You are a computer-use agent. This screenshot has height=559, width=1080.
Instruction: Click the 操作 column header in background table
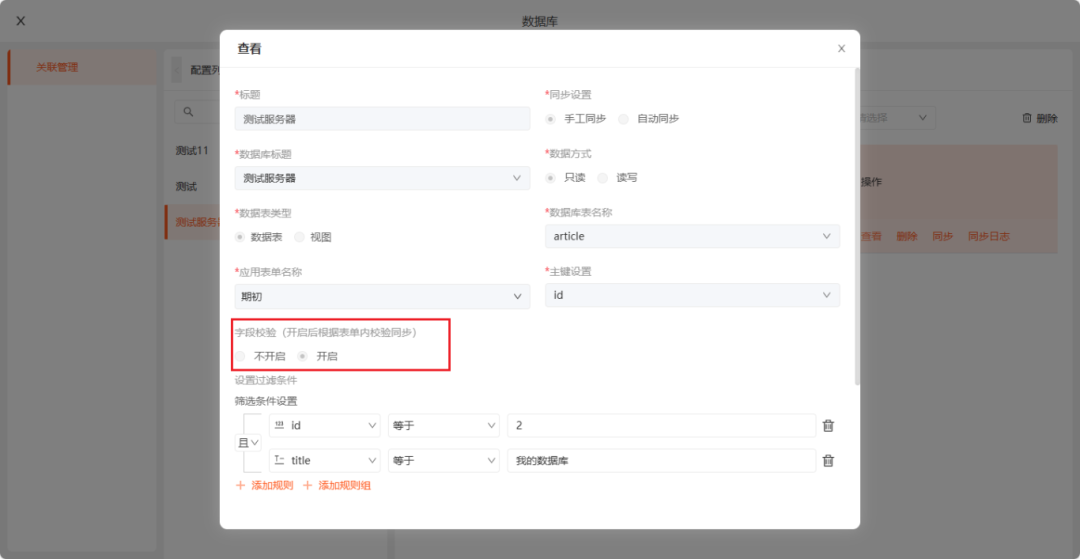point(871,182)
